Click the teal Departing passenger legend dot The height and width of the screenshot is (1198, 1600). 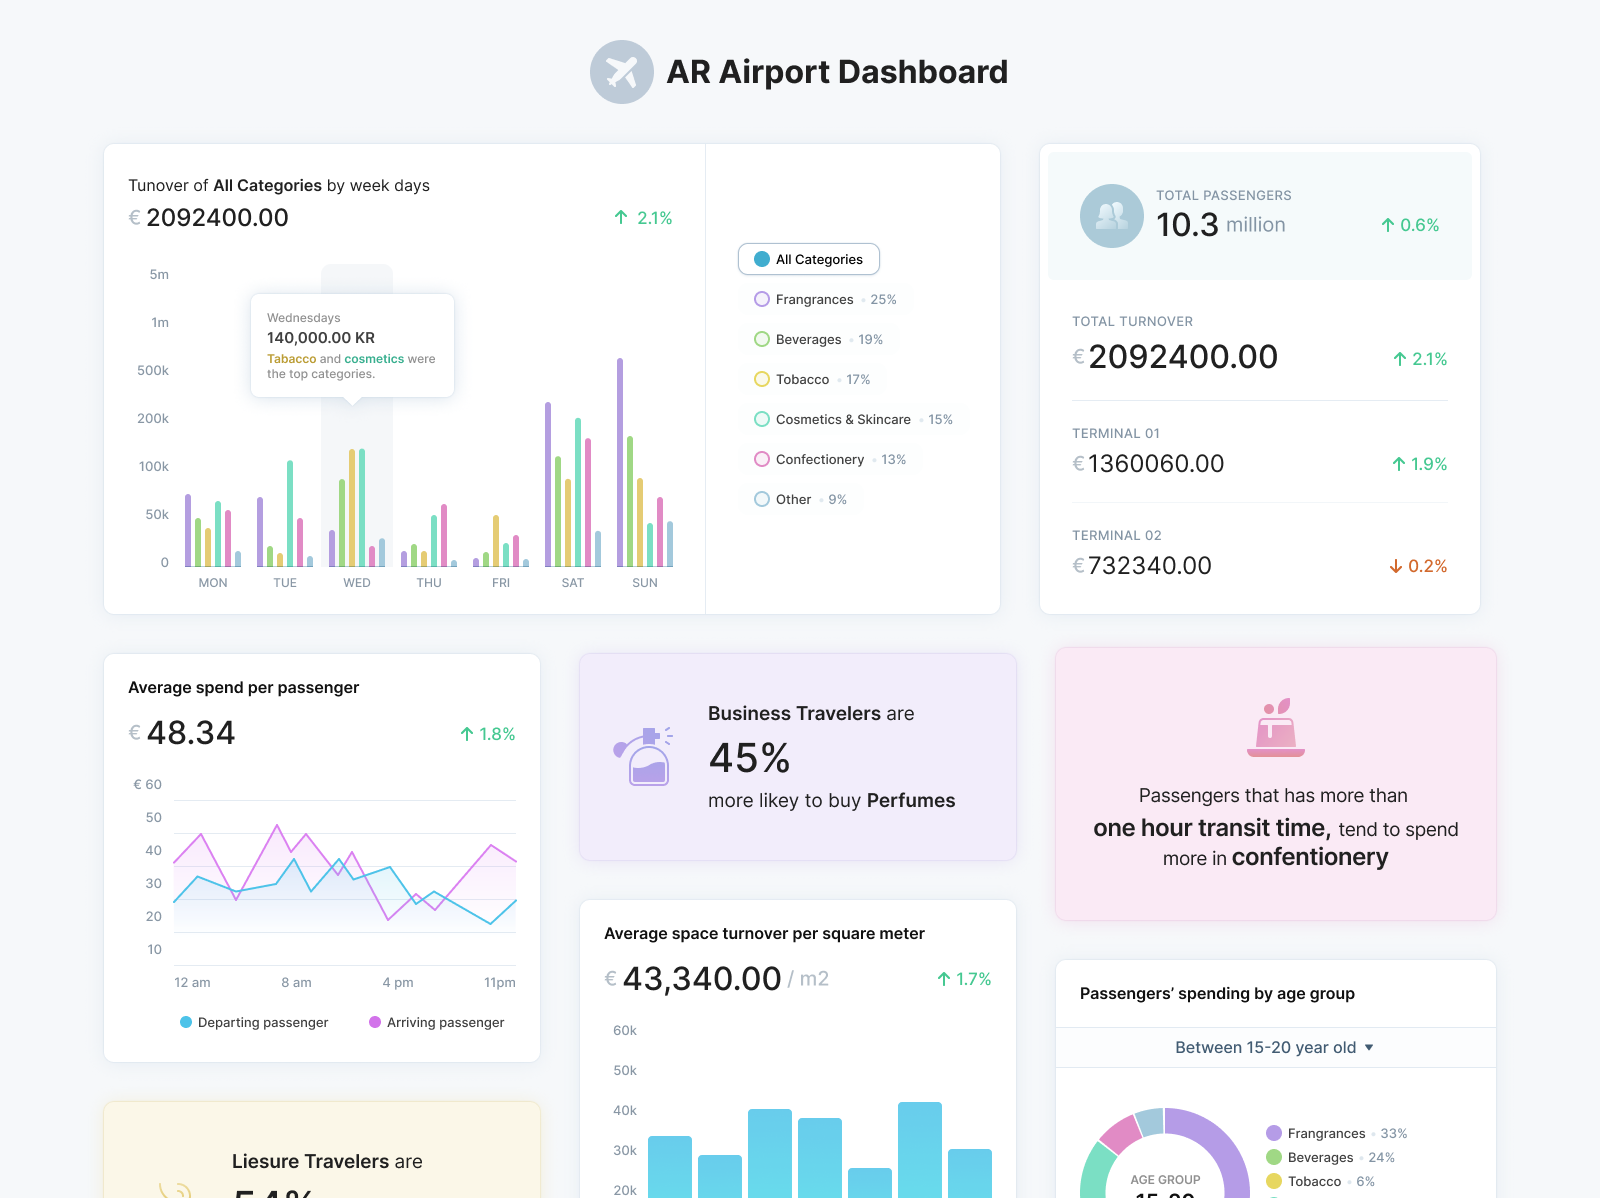click(185, 1022)
